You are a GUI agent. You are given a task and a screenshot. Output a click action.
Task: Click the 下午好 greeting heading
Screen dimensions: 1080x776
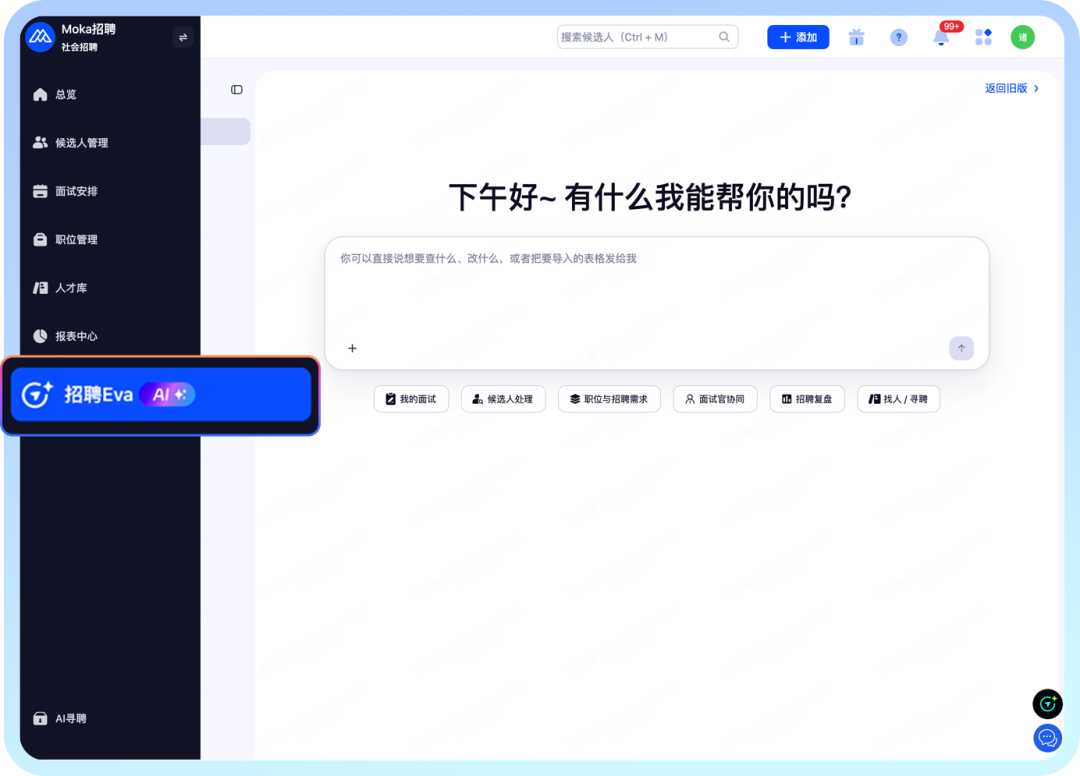(650, 198)
